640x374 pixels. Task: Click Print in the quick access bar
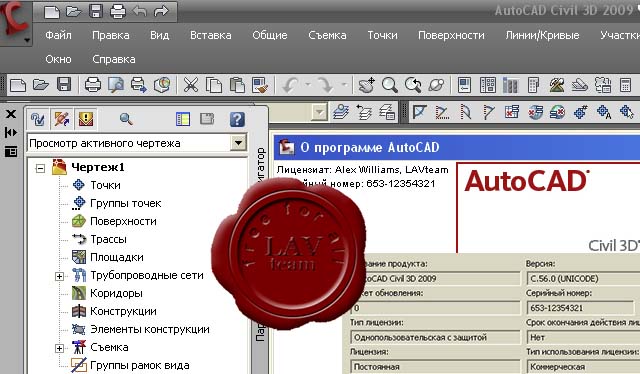click(x=118, y=11)
